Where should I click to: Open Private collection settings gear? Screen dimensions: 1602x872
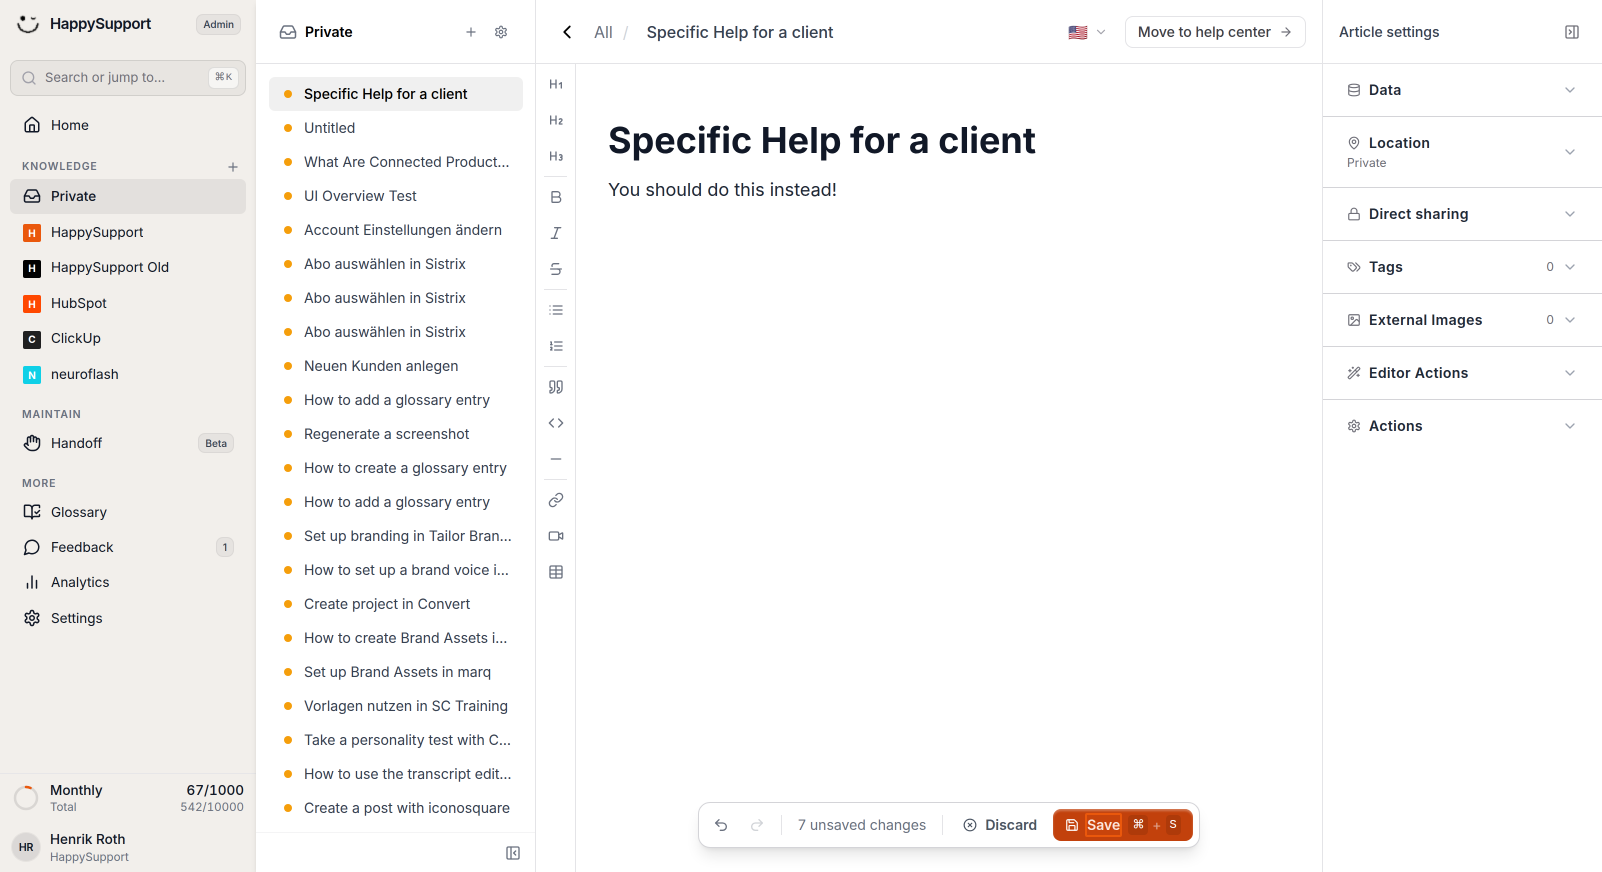pyautogui.click(x=501, y=32)
